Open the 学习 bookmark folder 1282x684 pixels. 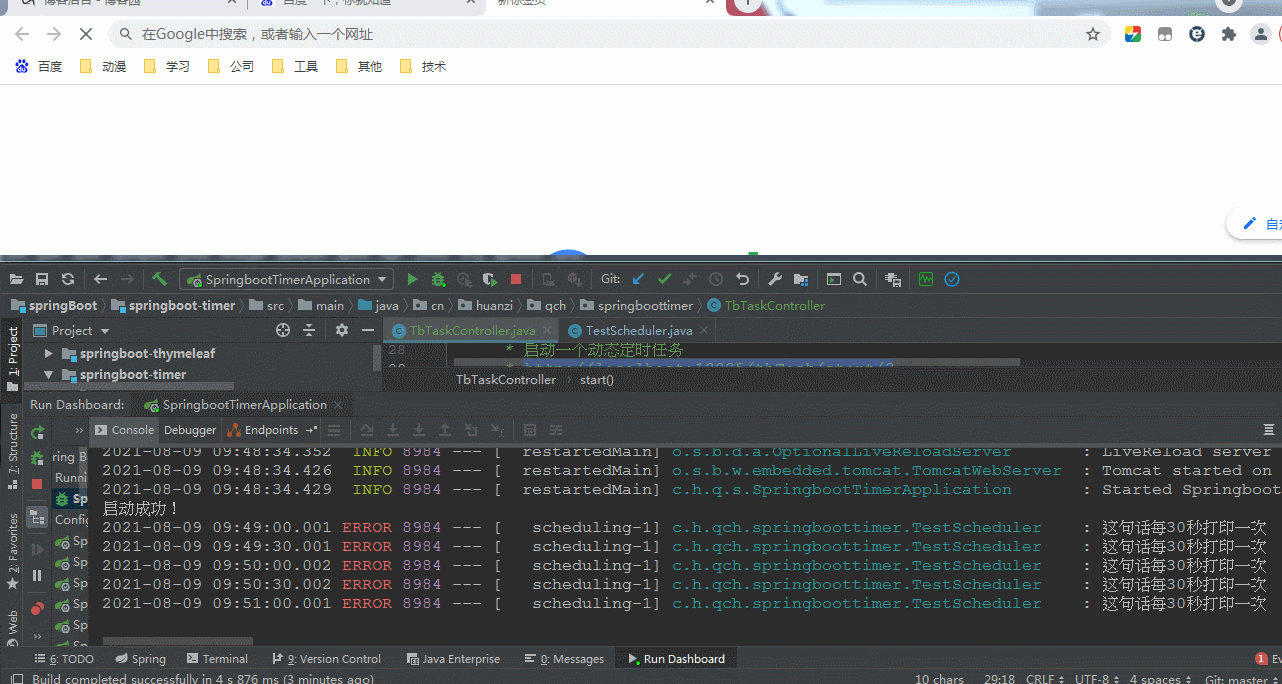click(x=166, y=66)
